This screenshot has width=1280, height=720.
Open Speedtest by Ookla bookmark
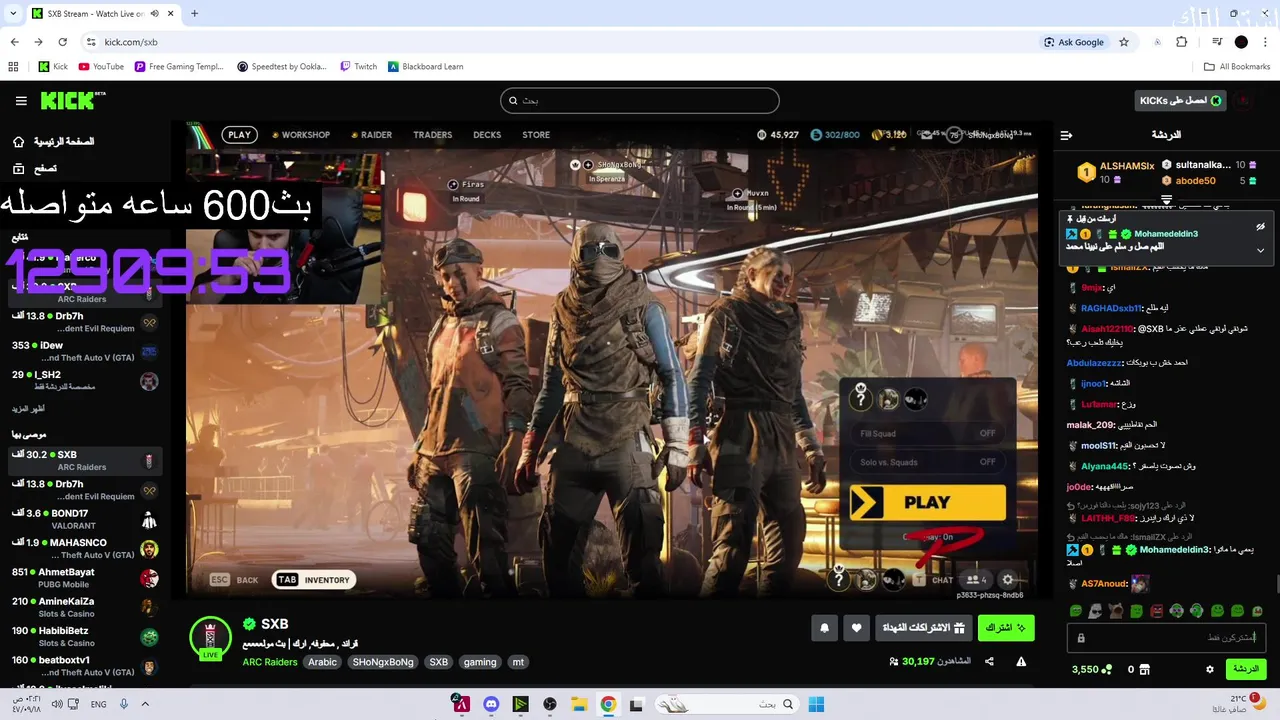[x=282, y=67]
